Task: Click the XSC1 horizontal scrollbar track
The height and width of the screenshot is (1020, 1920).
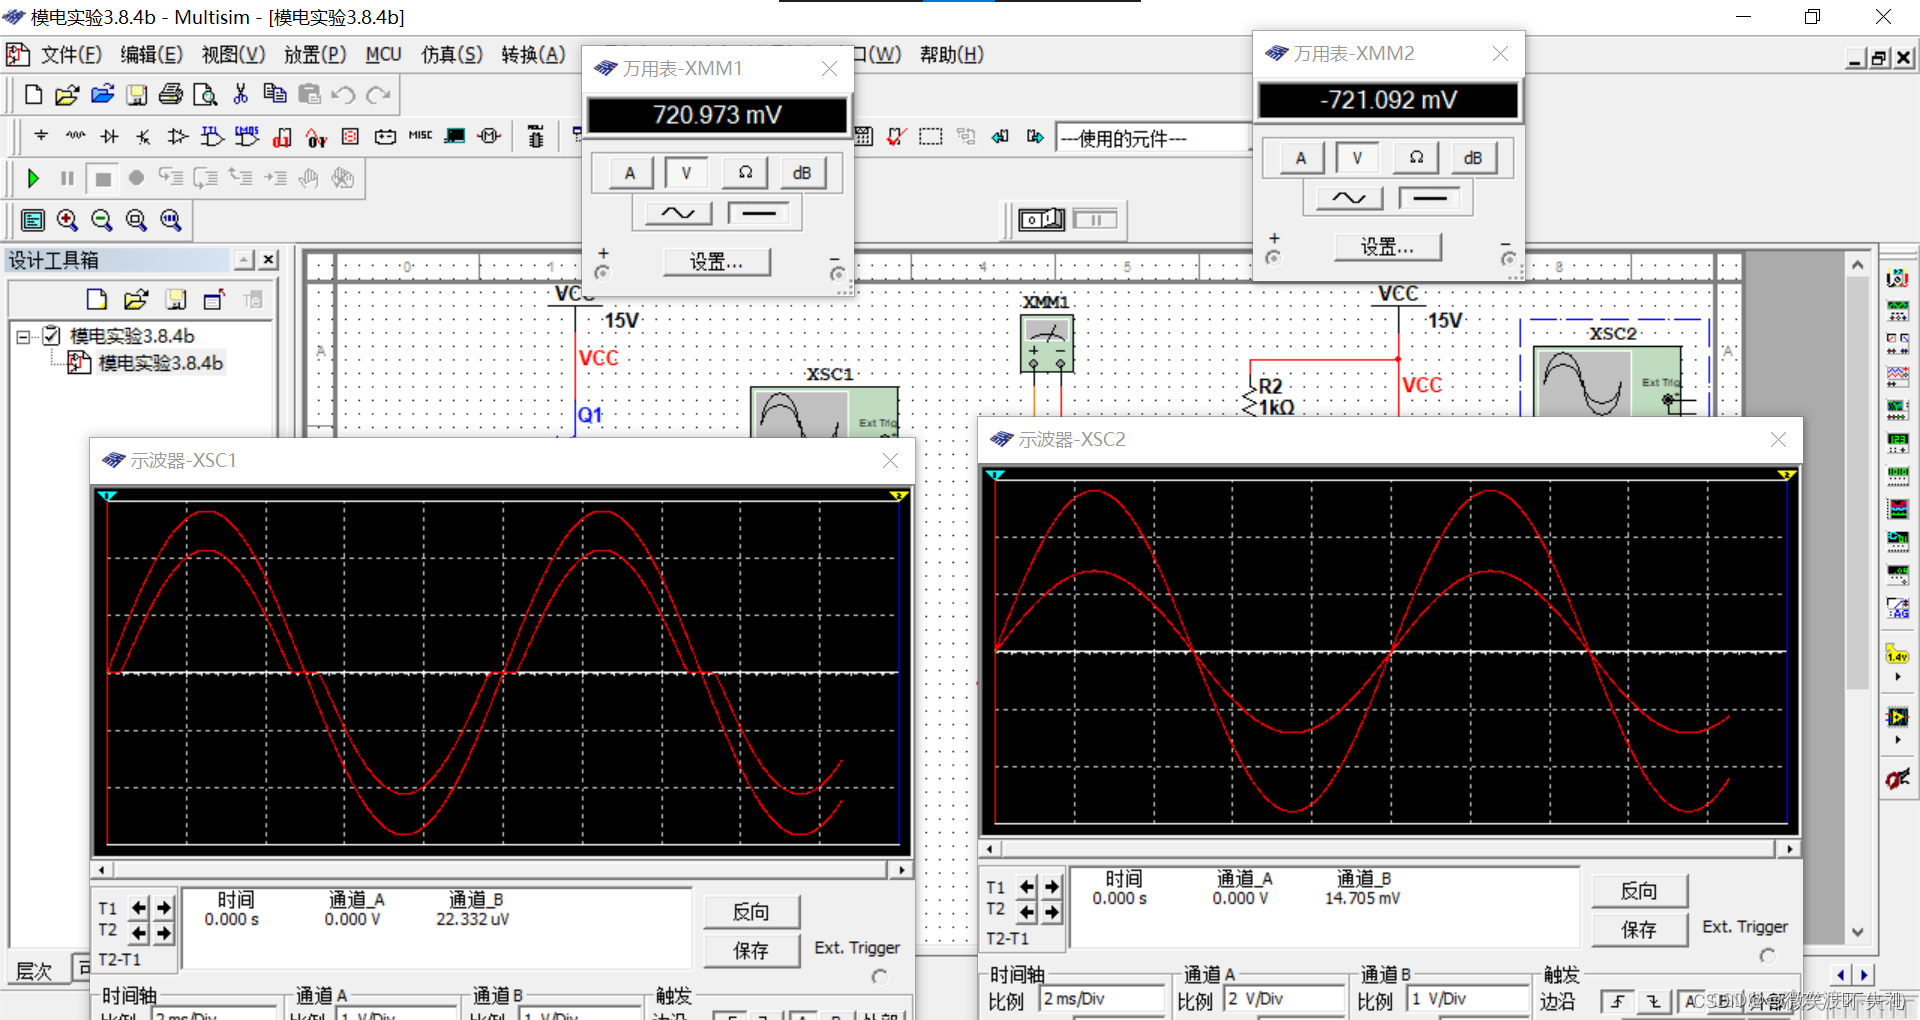Action: [501, 870]
